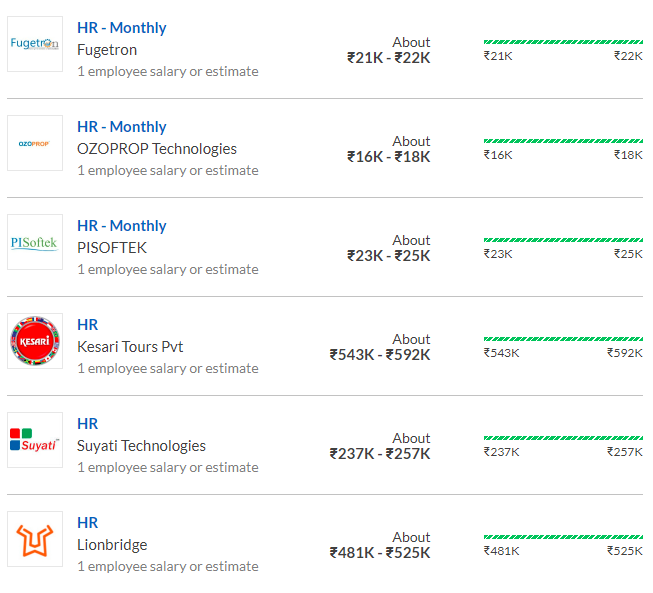Click the ₹237K - ₹257K salary amount
Screen dimensions: 653x593
pos(380,454)
